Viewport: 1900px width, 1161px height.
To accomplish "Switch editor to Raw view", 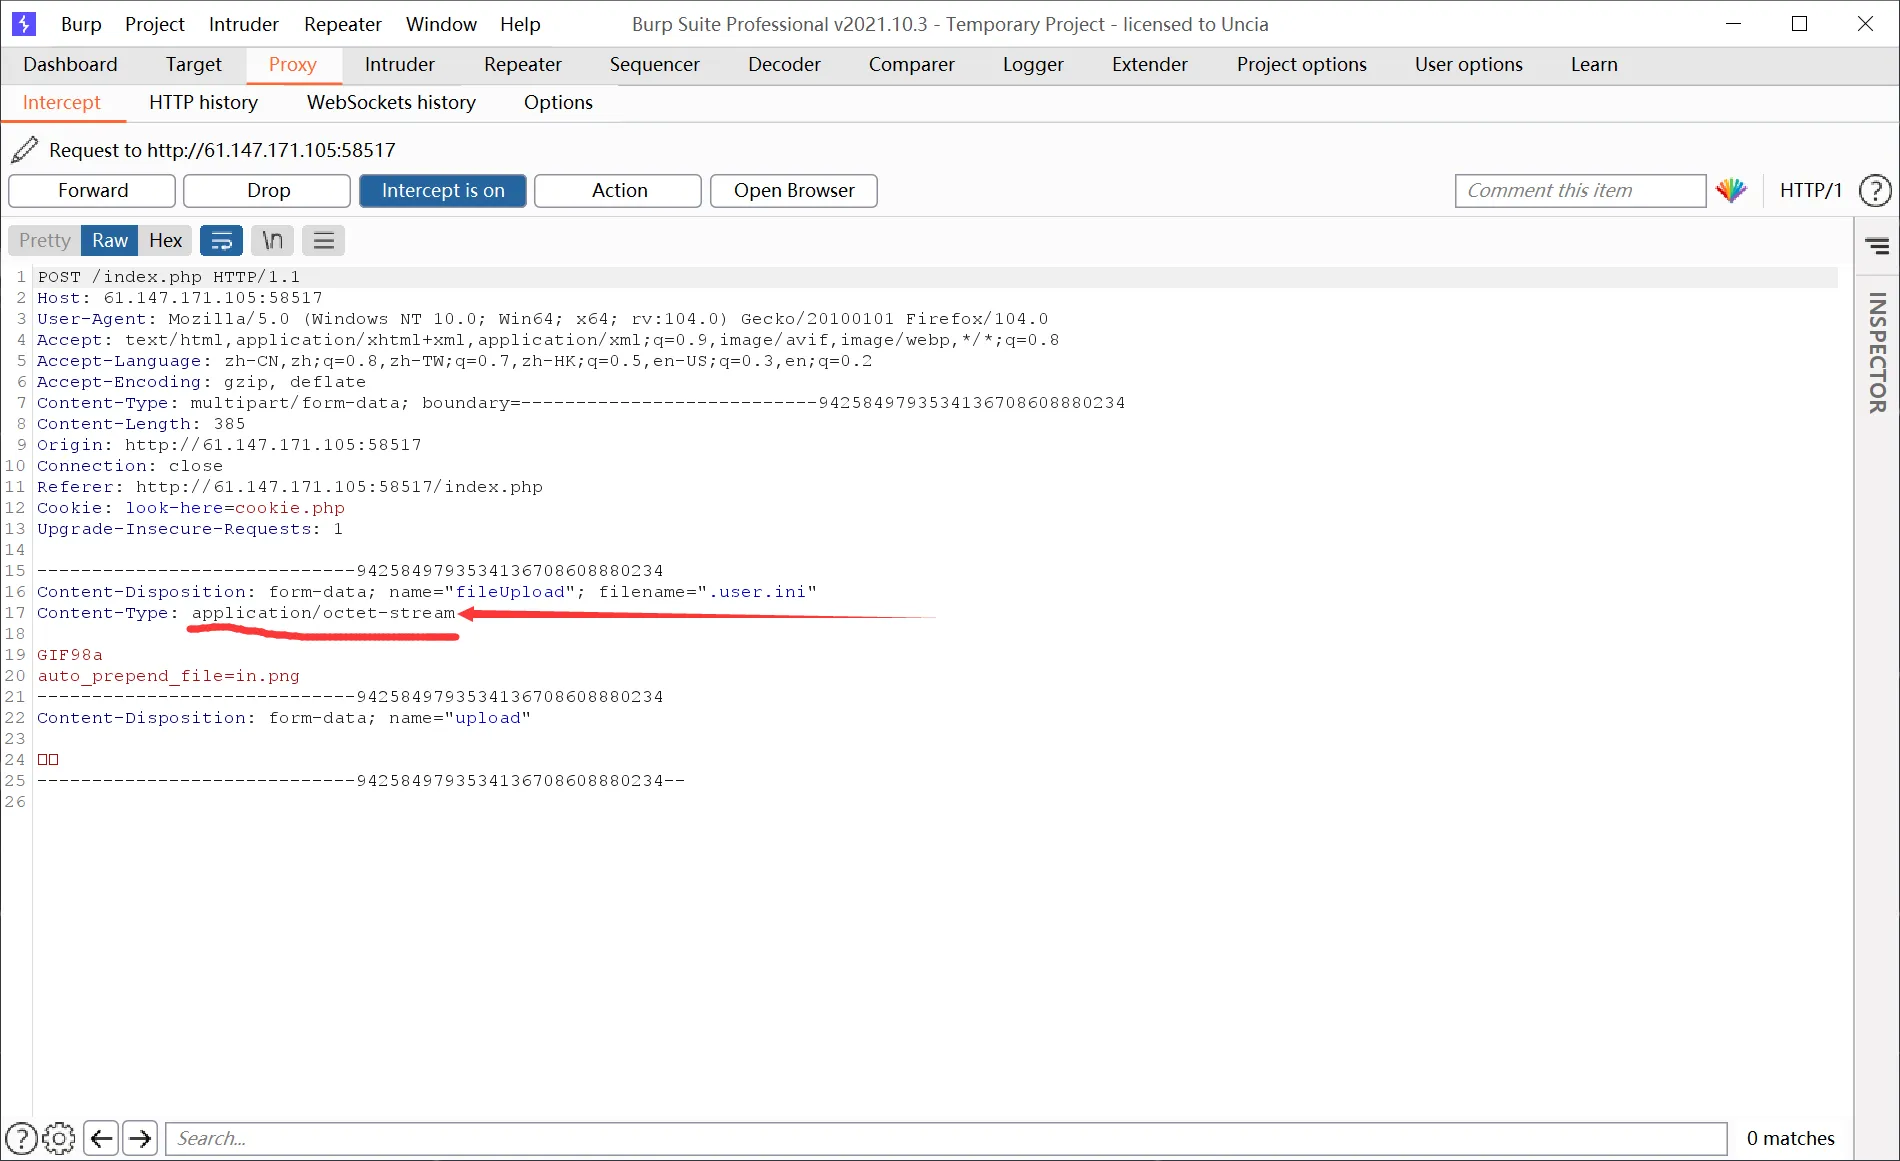I will tap(110, 240).
